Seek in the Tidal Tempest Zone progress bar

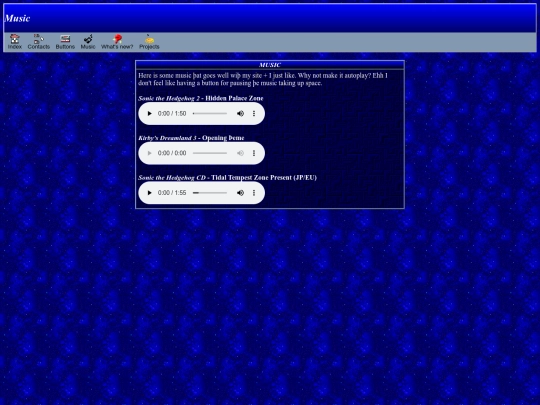pos(210,193)
